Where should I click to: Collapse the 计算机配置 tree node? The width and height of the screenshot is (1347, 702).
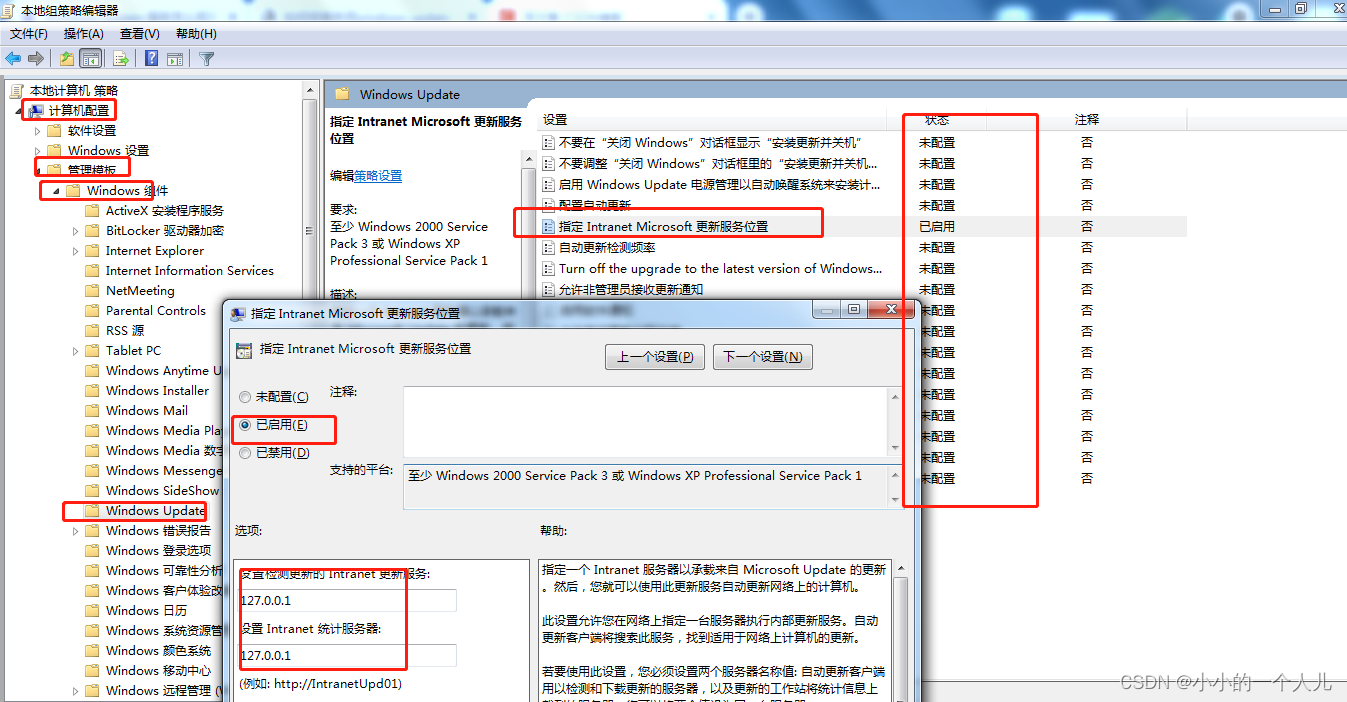(x=18, y=111)
